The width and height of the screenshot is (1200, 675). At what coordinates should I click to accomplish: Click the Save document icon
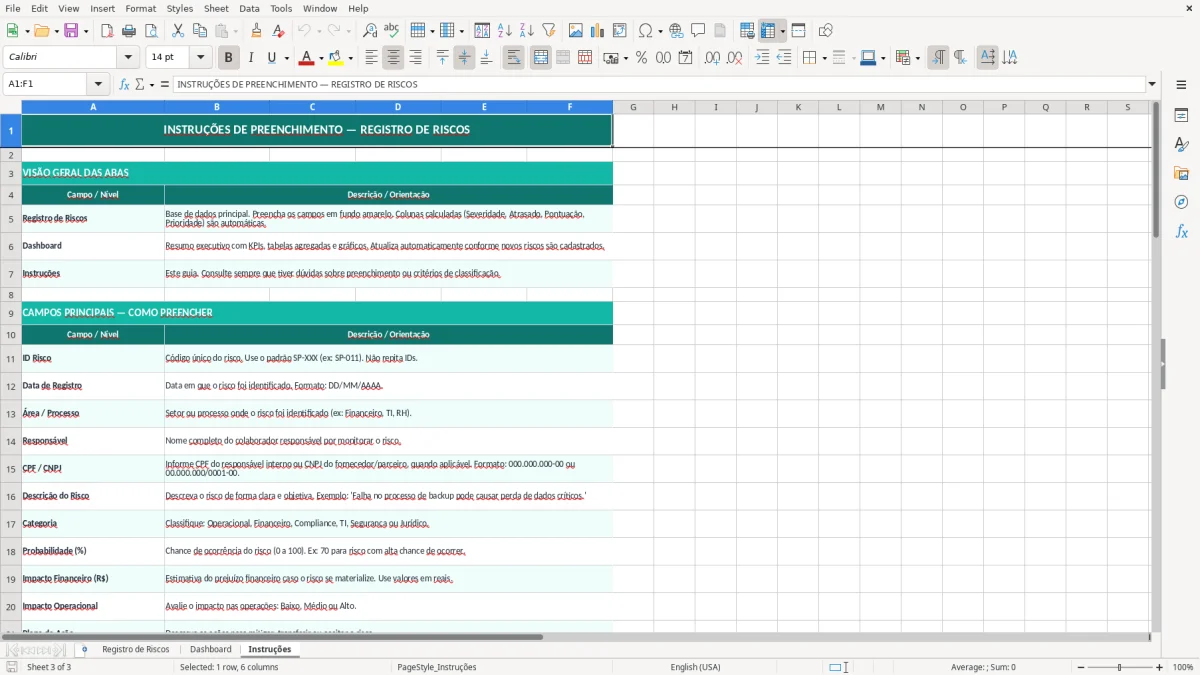70,31
